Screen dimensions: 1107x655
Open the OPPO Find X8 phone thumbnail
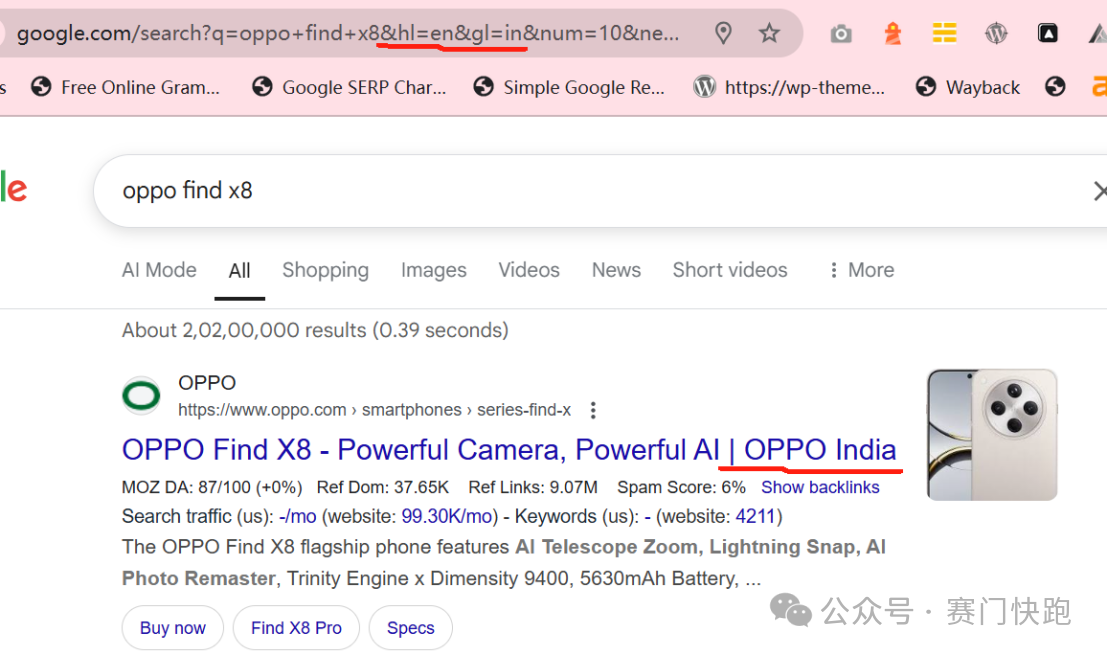click(x=992, y=435)
